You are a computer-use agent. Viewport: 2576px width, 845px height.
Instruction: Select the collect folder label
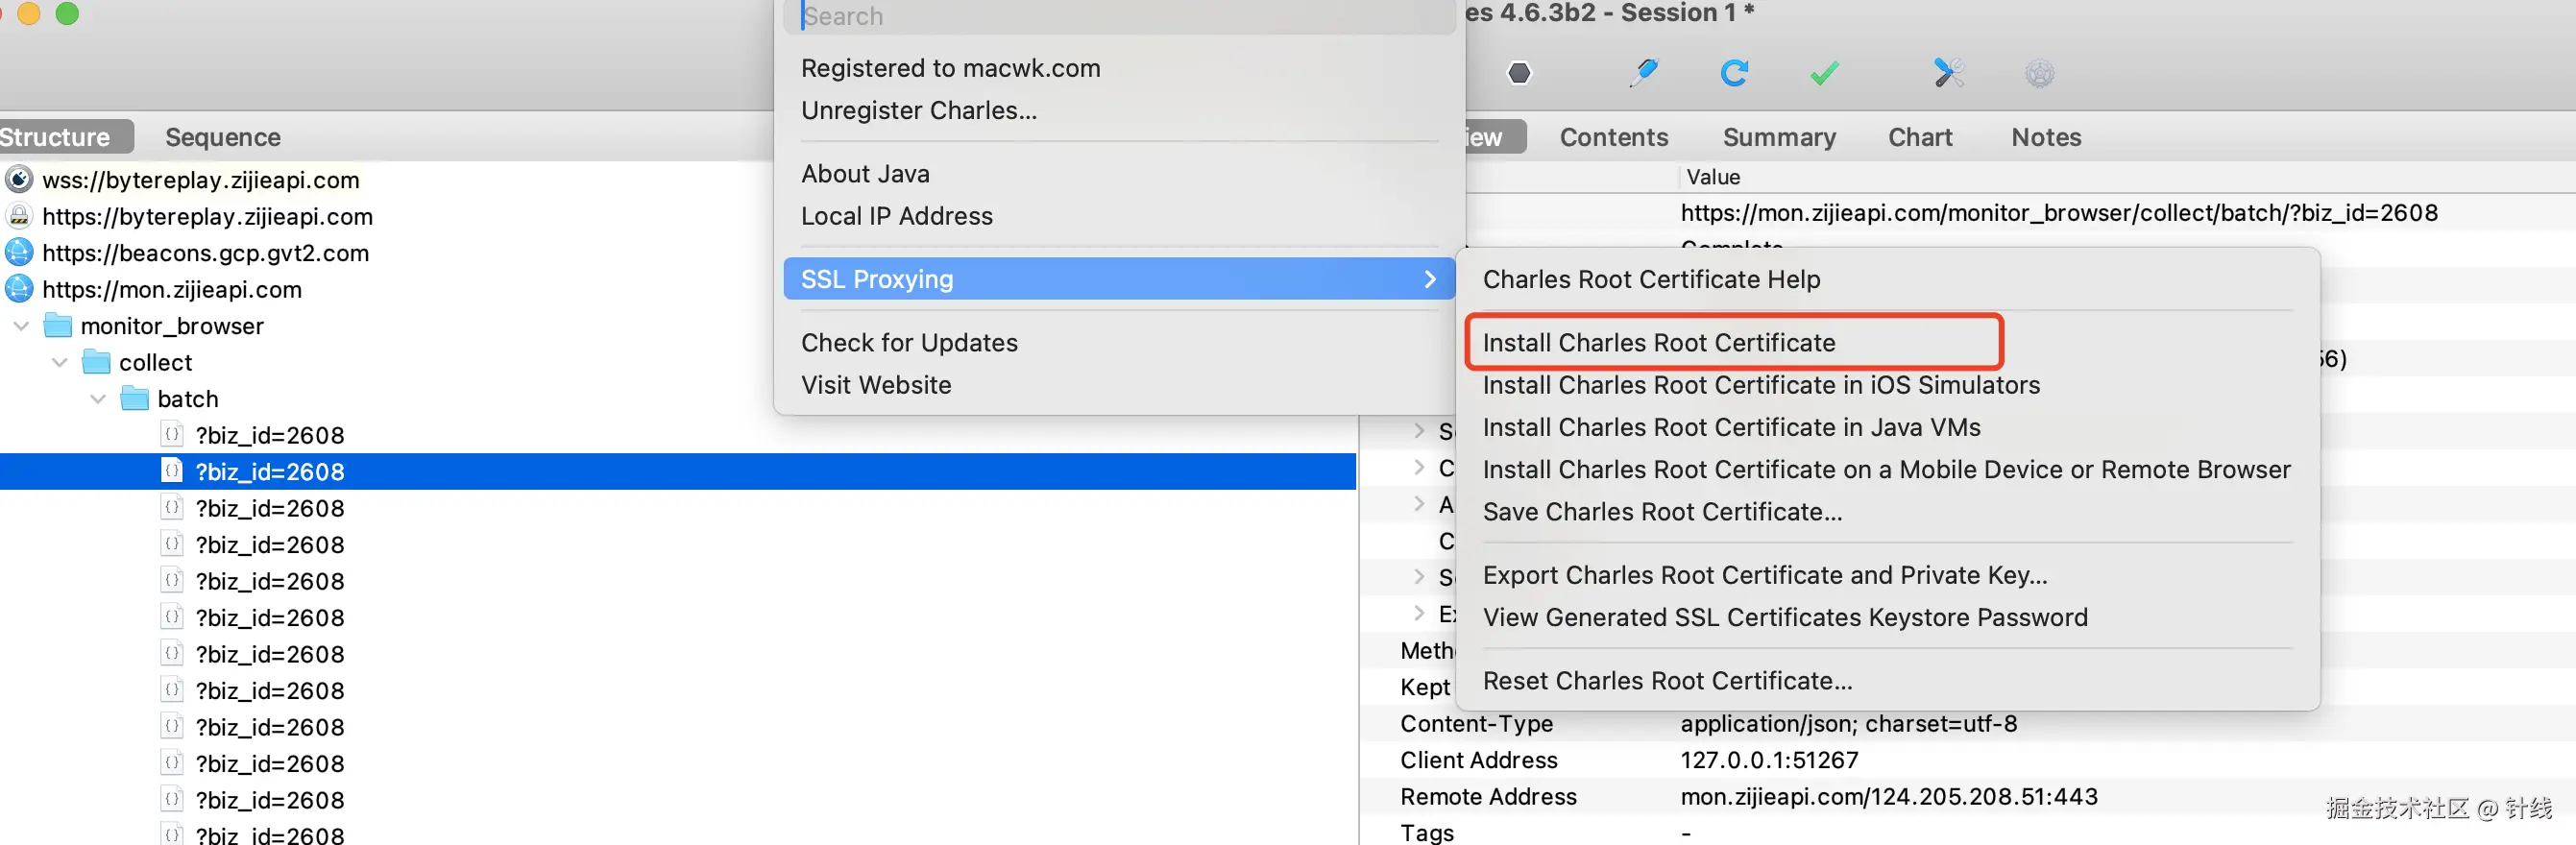pos(155,362)
